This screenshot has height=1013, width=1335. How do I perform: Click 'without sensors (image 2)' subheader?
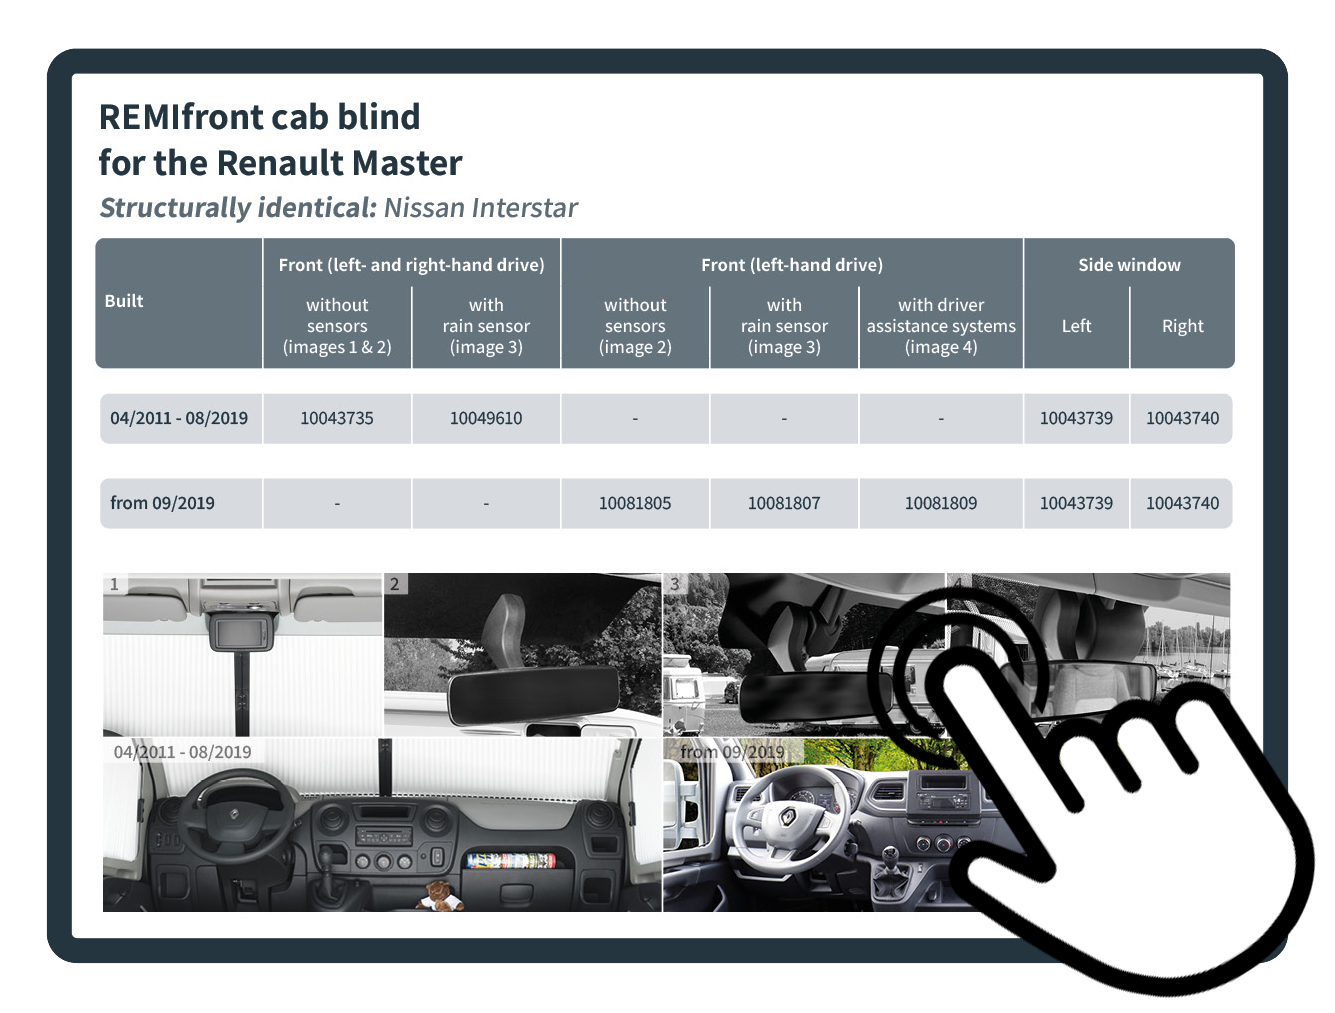click(x=635, y=326)
